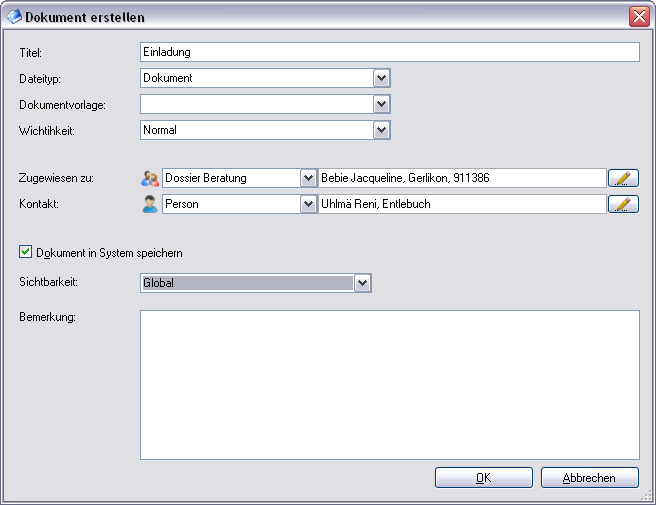
Task: Select the Bebie Jacqueline assignment field
Action: (x=462, y=178)
